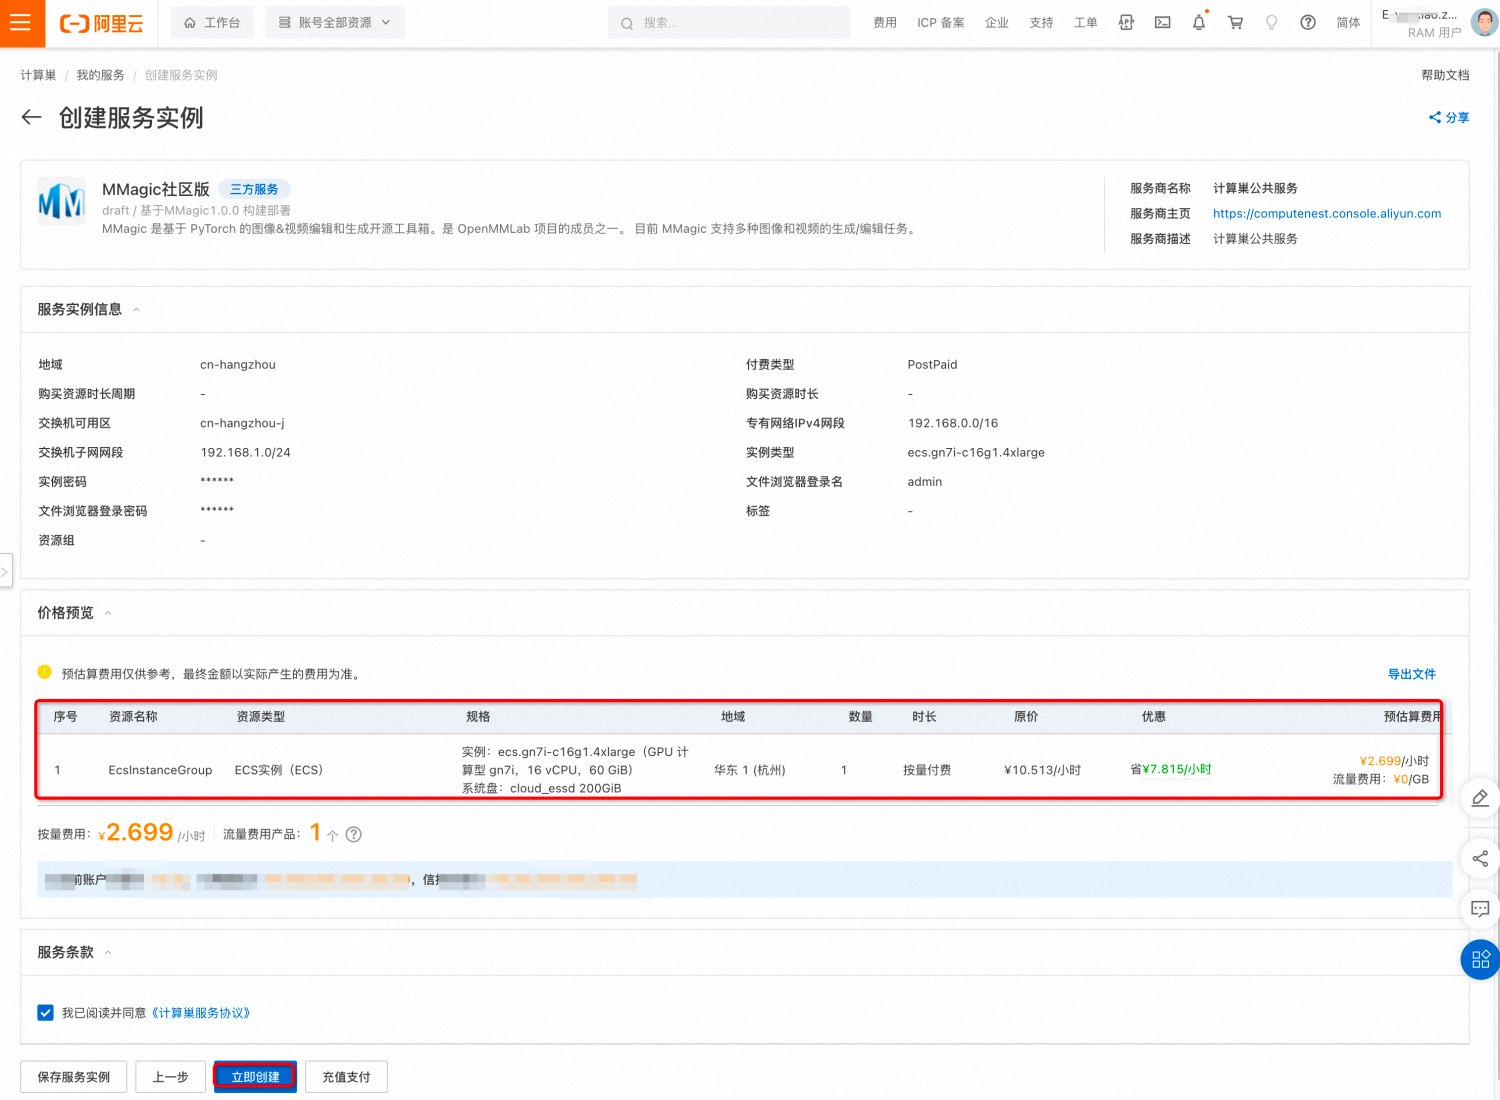
Task: Select the 省¥7.815/小时 discount cell
Action: (1171, 769)
